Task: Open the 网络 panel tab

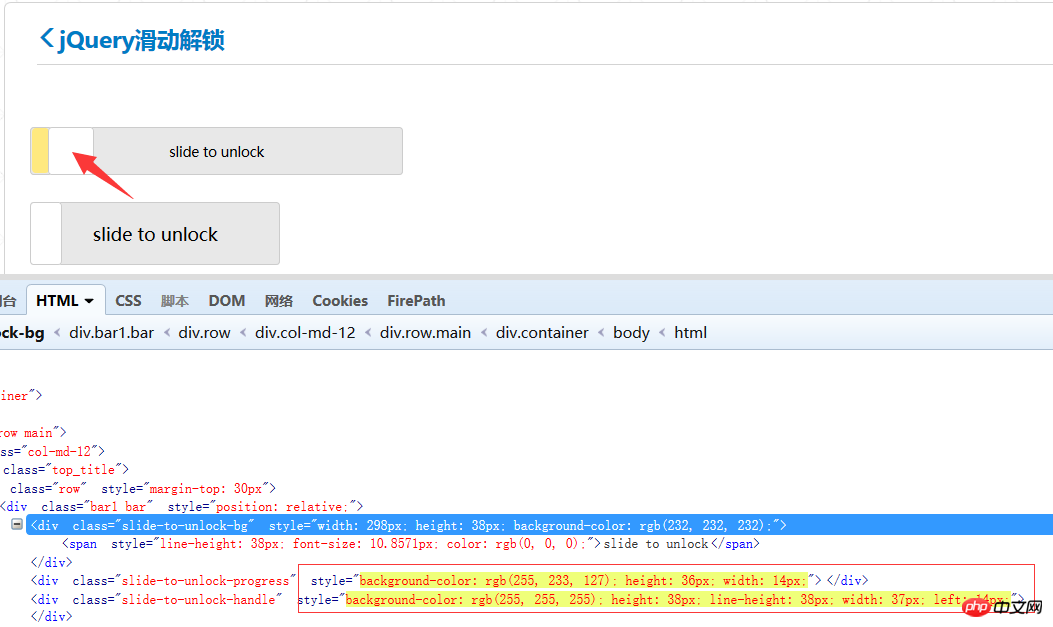Action: click(279, 301)
